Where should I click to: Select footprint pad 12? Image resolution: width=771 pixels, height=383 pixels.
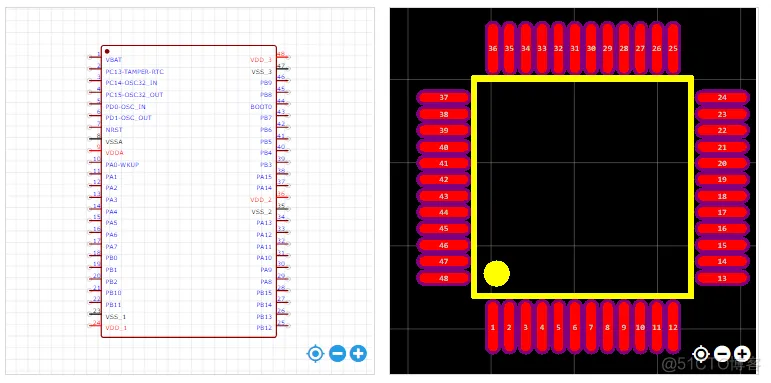tap(673, 327)
